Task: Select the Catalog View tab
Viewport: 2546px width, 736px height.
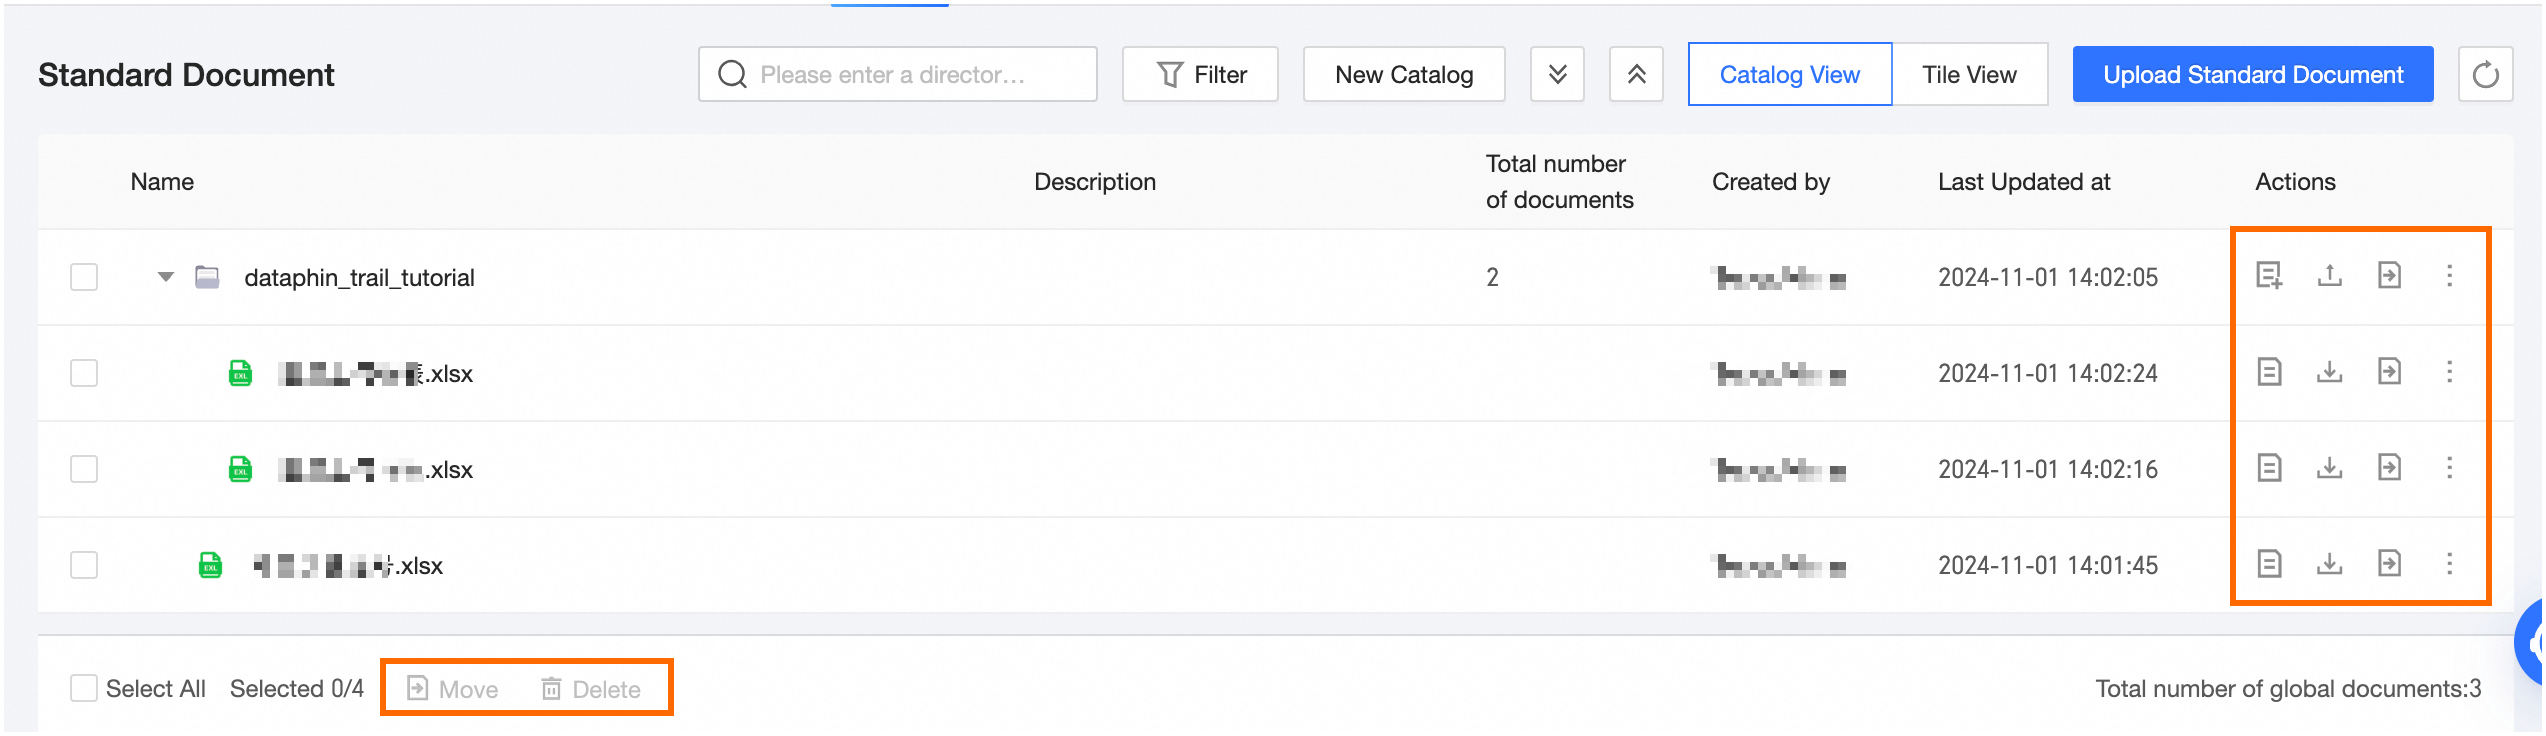Action: tap(1789, 75)
